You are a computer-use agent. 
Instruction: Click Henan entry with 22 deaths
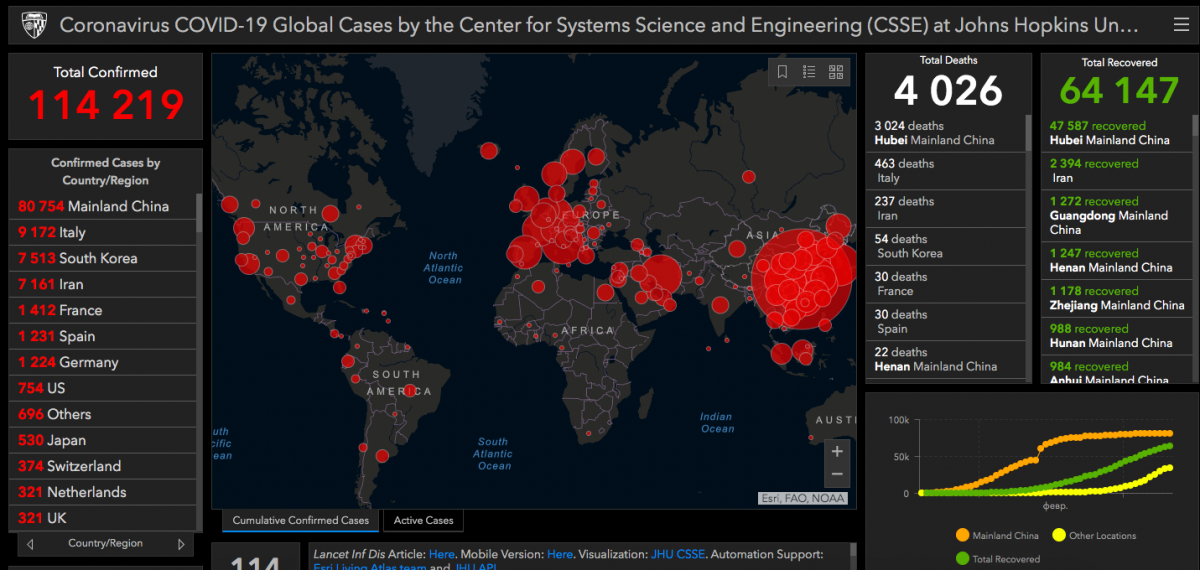[945, 359]
